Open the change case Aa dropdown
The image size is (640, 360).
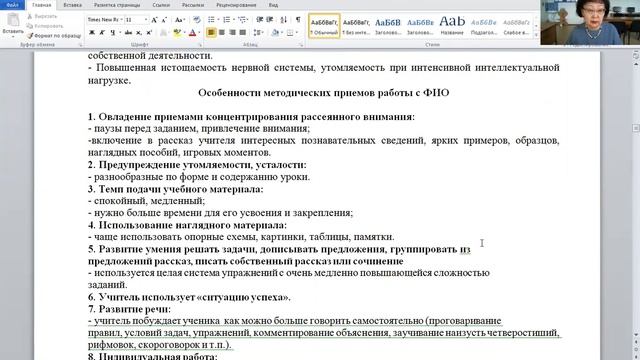click(179, 20)
